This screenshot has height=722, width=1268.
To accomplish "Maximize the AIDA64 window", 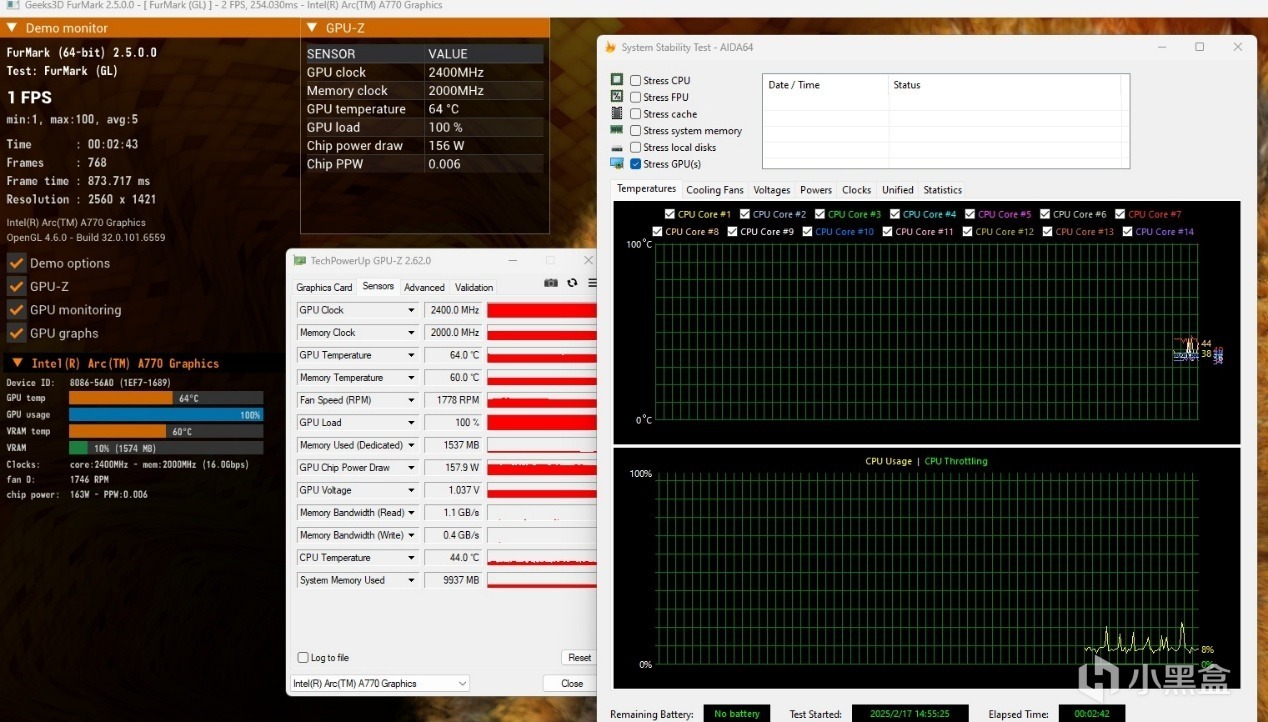I will coord(1200,47).
